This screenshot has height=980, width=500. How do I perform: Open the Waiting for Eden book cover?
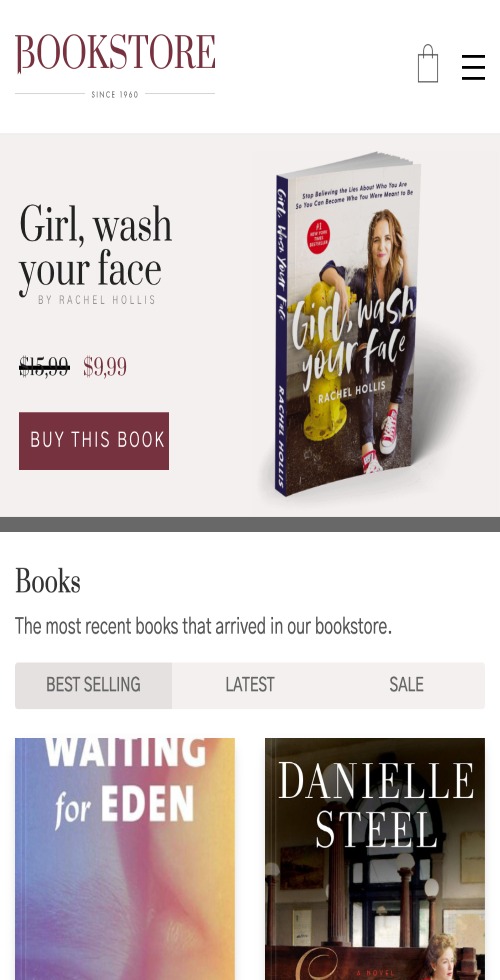(125, 859)
